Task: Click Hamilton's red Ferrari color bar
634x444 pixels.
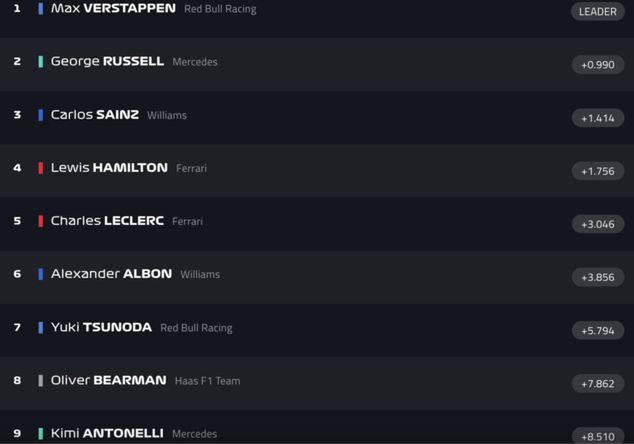Action: 41,168
